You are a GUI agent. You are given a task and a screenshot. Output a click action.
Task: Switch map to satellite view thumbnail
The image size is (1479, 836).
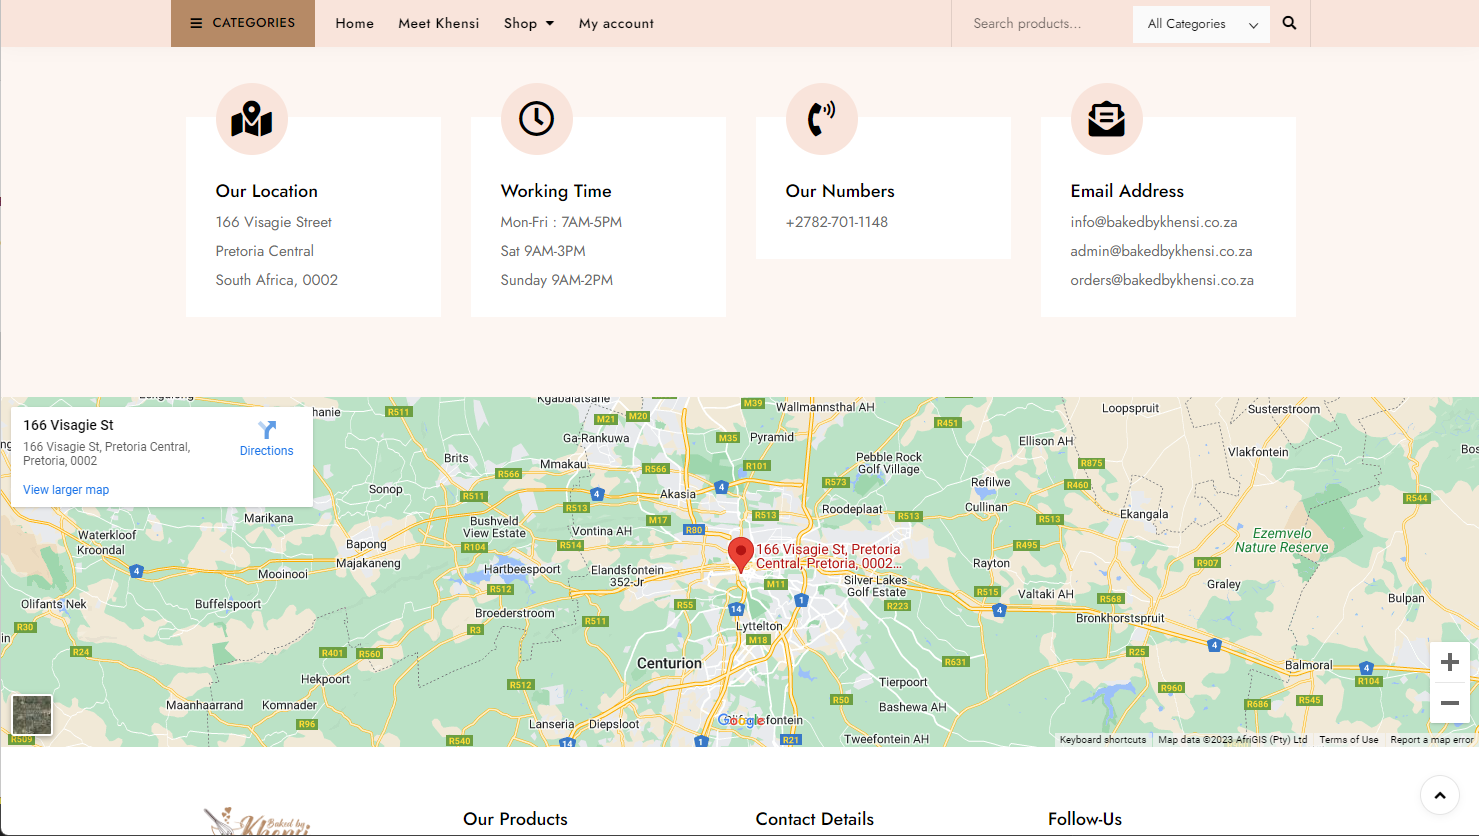click(32, 715)
